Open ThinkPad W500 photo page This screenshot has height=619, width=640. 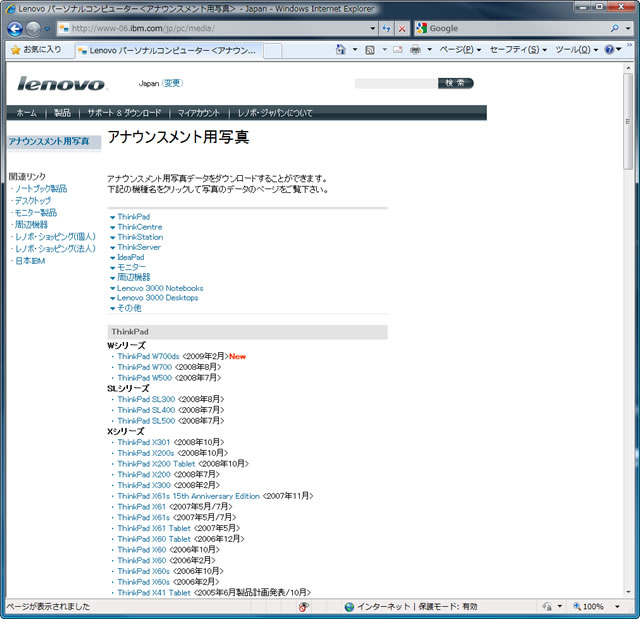pyautogui.click(x=144, y=378)
